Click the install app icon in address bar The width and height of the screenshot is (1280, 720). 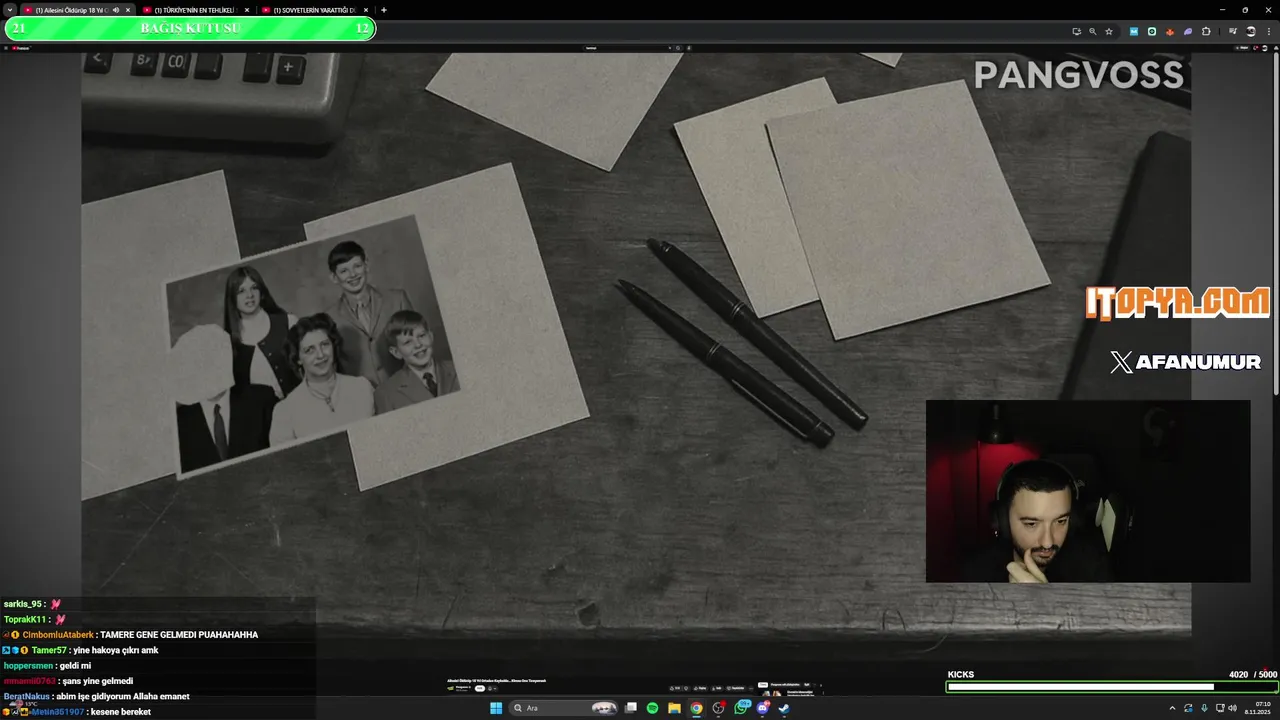(1077, 31)
